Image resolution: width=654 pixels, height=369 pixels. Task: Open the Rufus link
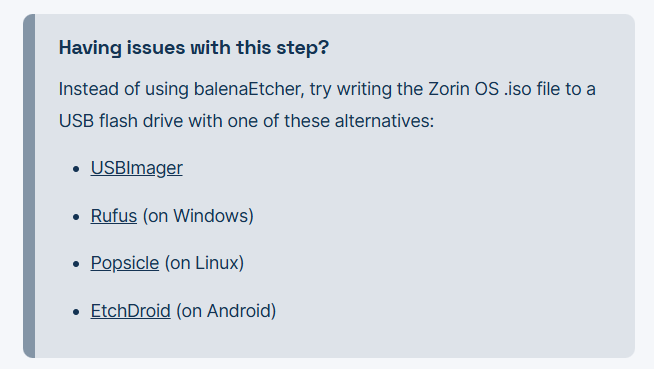113,216
